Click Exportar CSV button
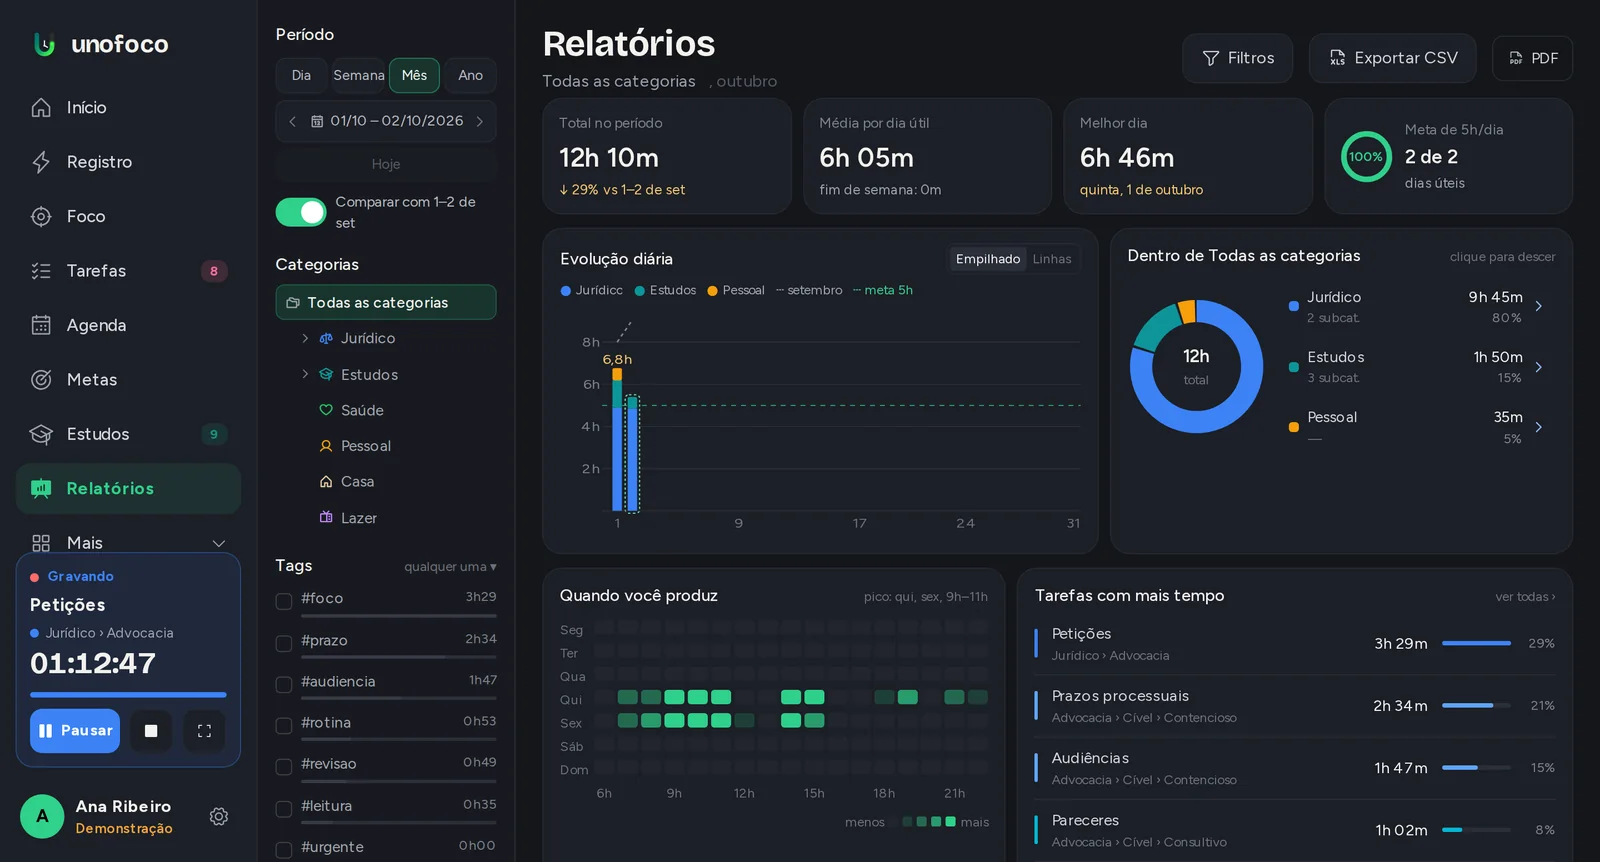 click(x=1393, y=58)
